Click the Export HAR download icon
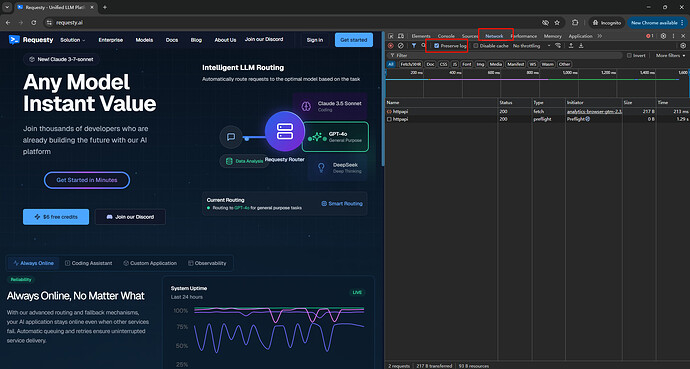 tap(581, 46)
